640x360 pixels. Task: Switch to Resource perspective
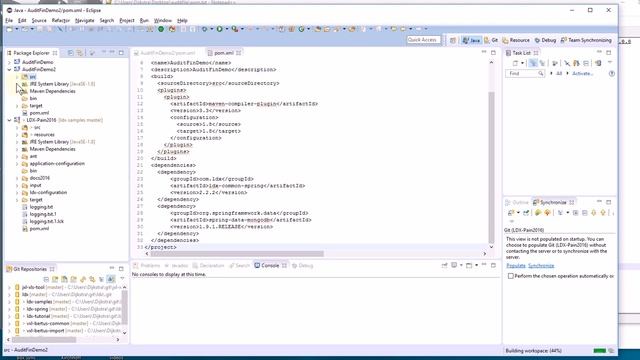[x=516, y=40]
